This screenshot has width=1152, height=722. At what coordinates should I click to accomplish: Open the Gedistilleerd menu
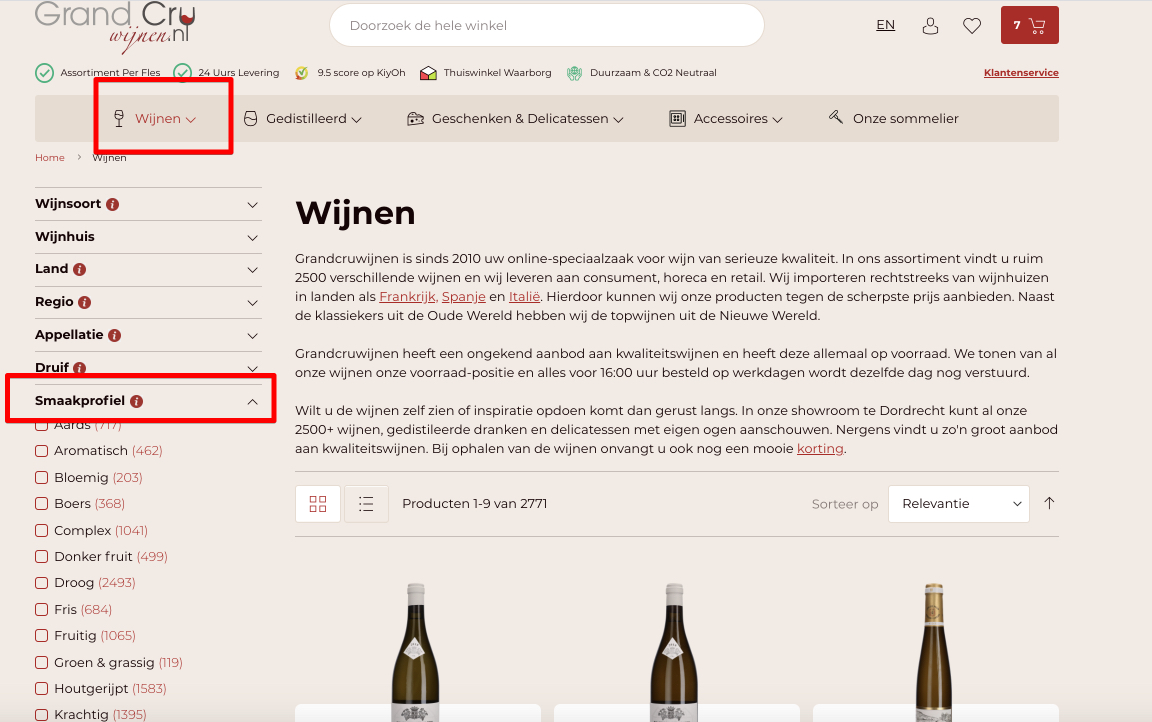pyautogui.click(x=302, y=119)
